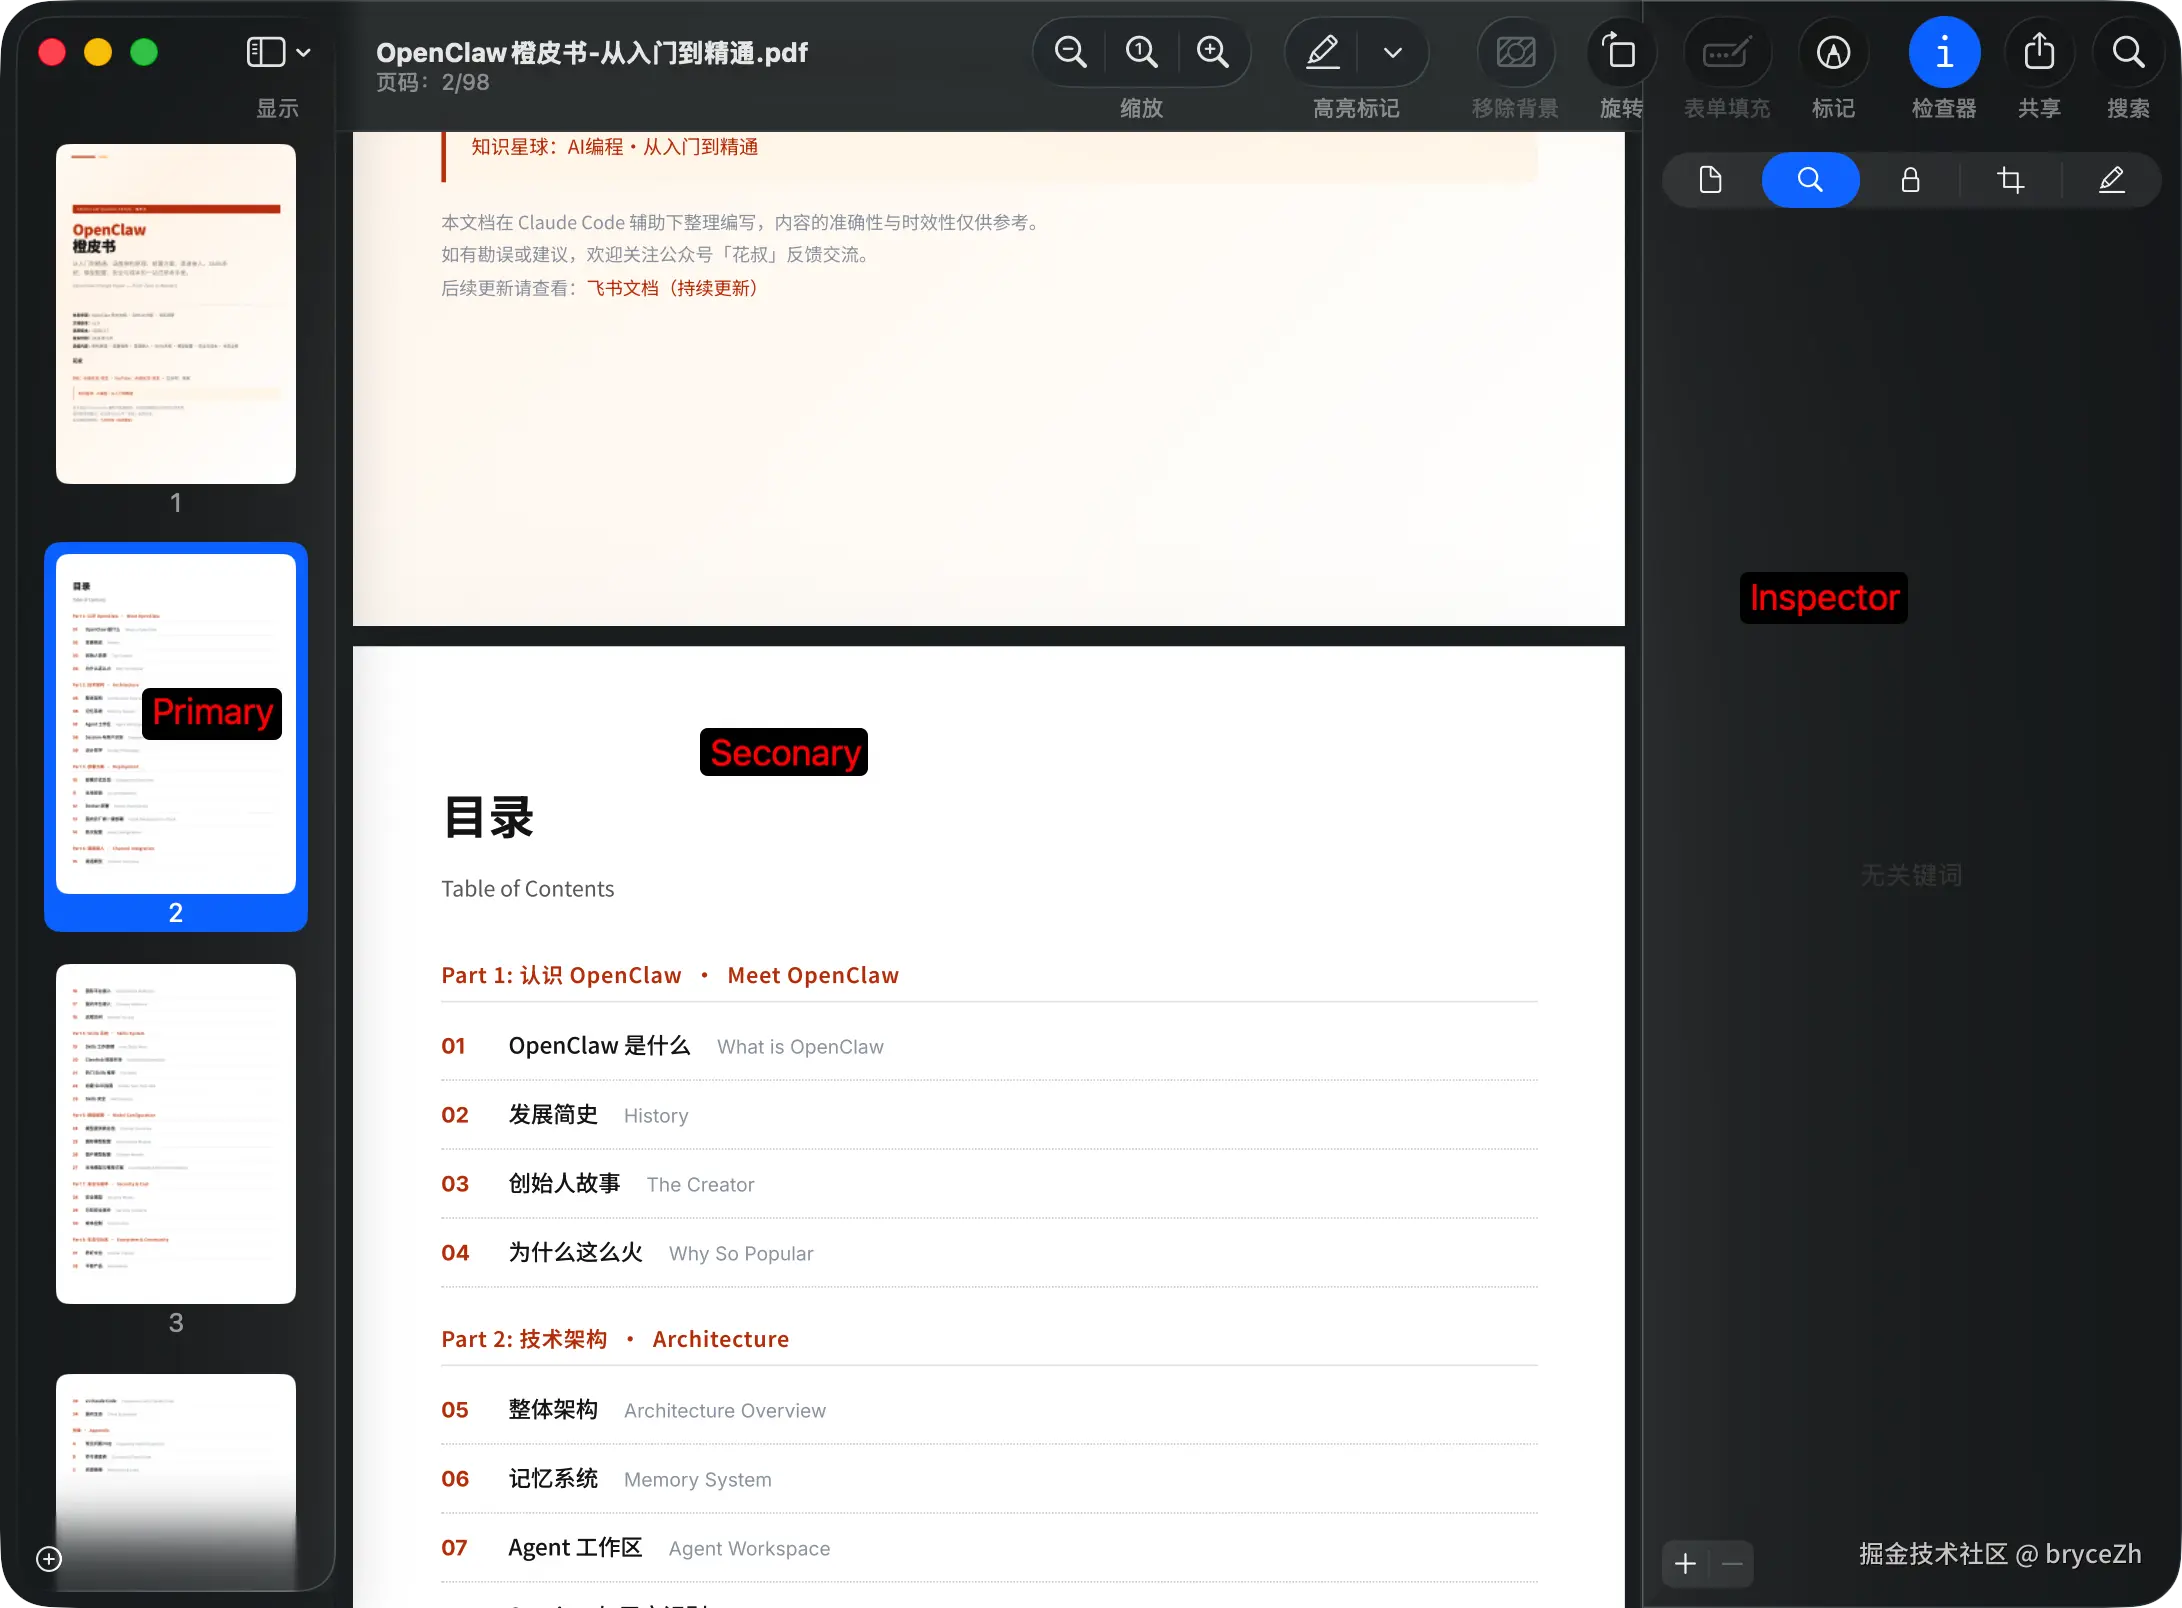
Task: Close the window with the red button
Action: pos(52,52)
